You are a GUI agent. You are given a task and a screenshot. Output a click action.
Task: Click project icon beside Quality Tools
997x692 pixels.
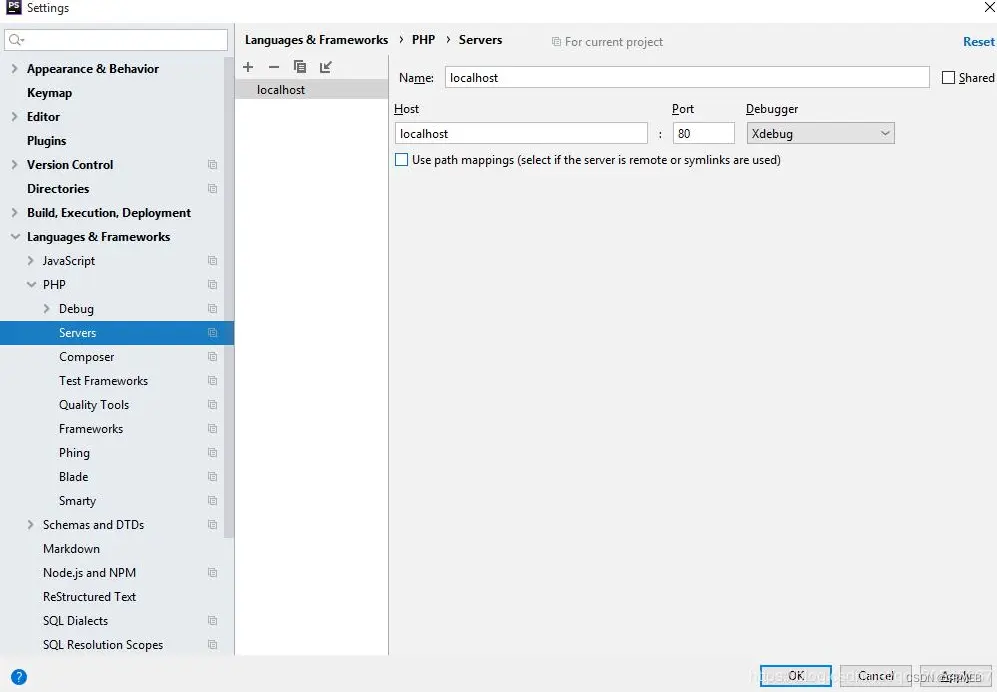(212, 405)
